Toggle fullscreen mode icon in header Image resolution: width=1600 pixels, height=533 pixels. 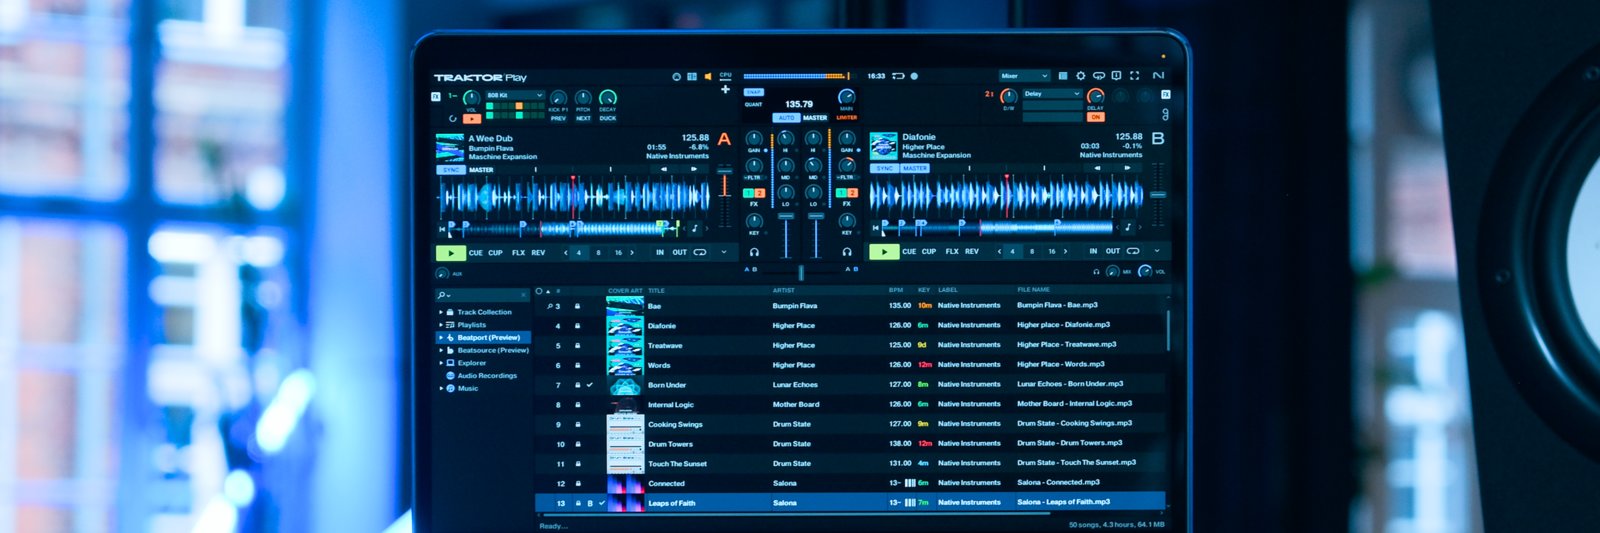1134,76
